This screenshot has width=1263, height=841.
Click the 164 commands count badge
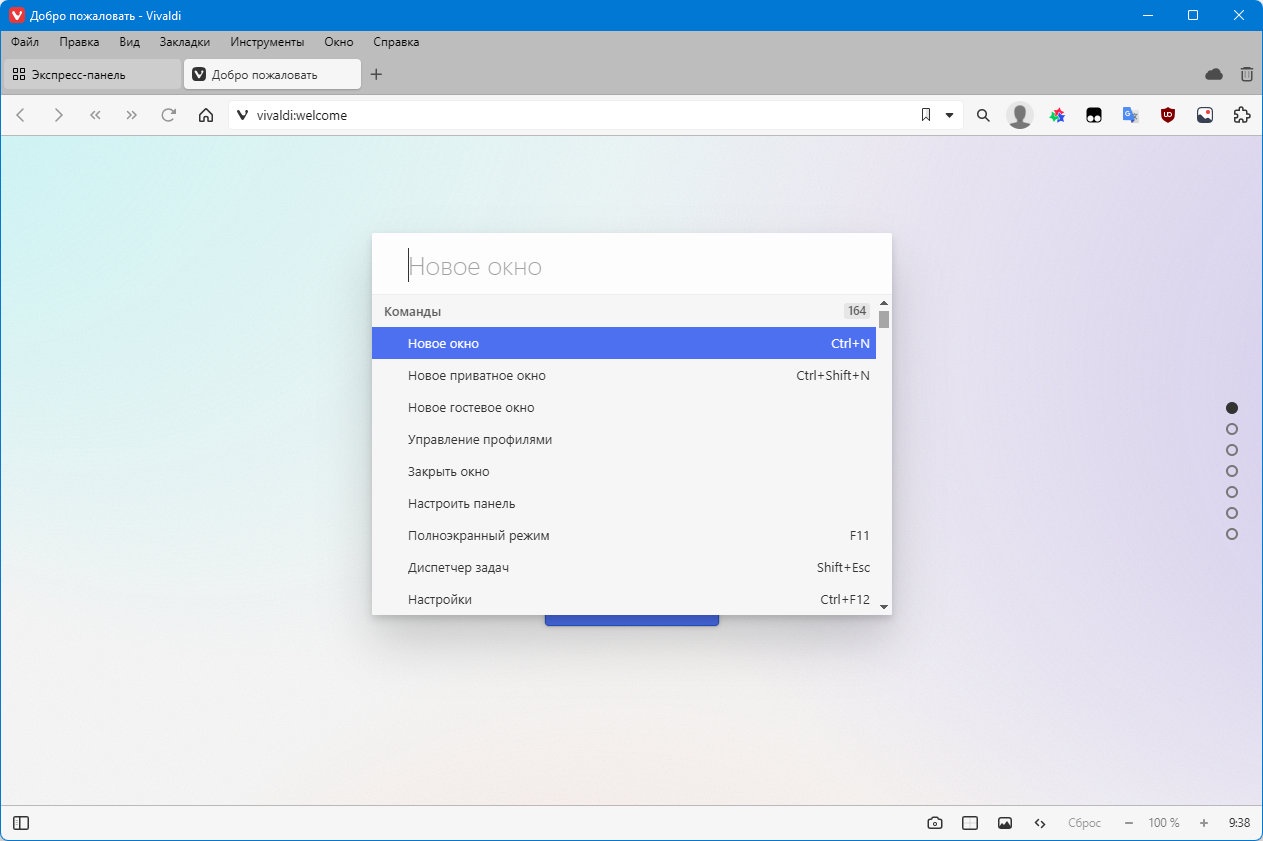(x=857, y=311)
